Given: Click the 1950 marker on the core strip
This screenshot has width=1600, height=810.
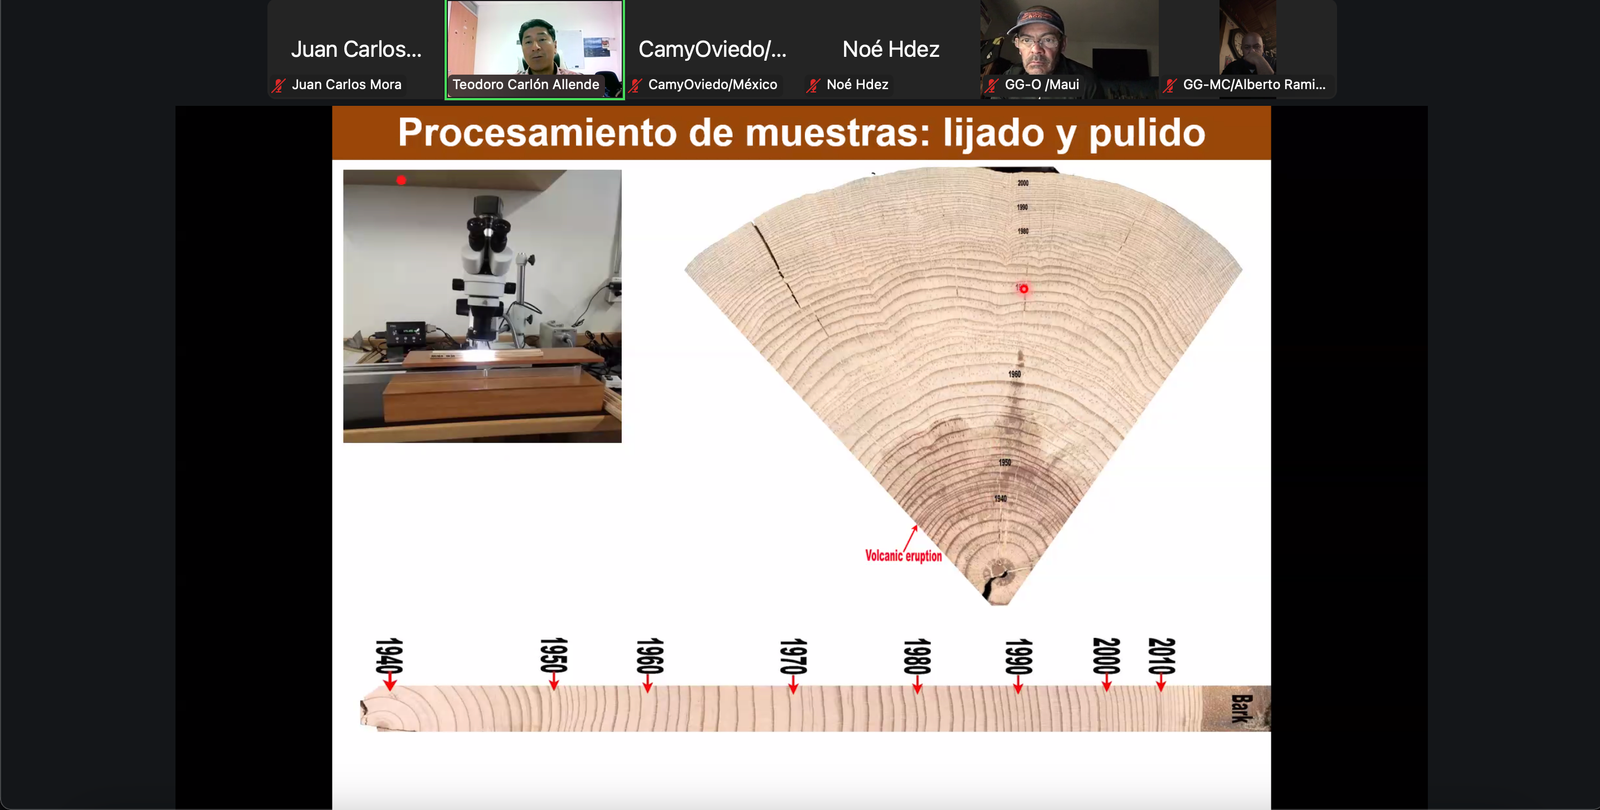Looking at the screenshot, I should [x=553, y=664].
